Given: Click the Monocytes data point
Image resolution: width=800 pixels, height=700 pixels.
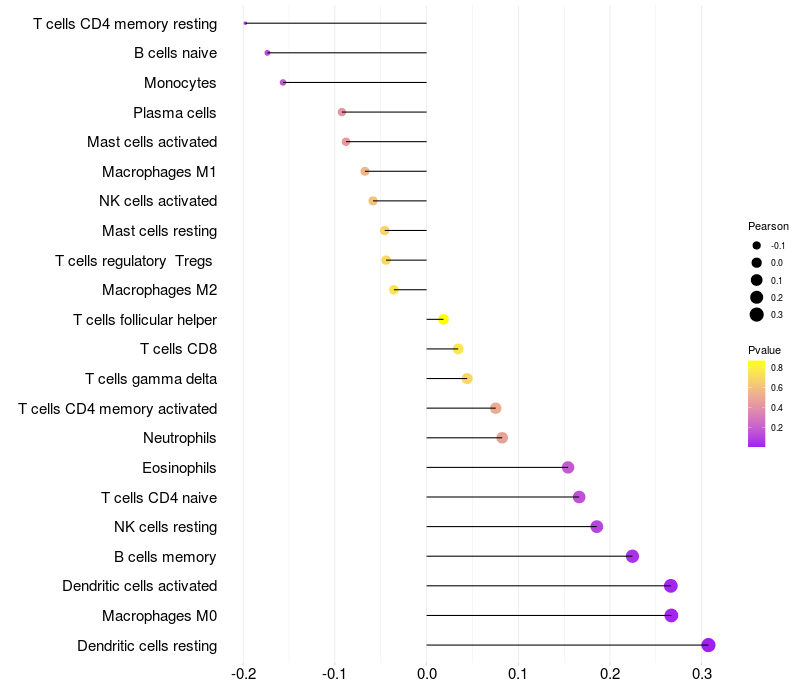Looking at the screenshot, I should point(283,82).
